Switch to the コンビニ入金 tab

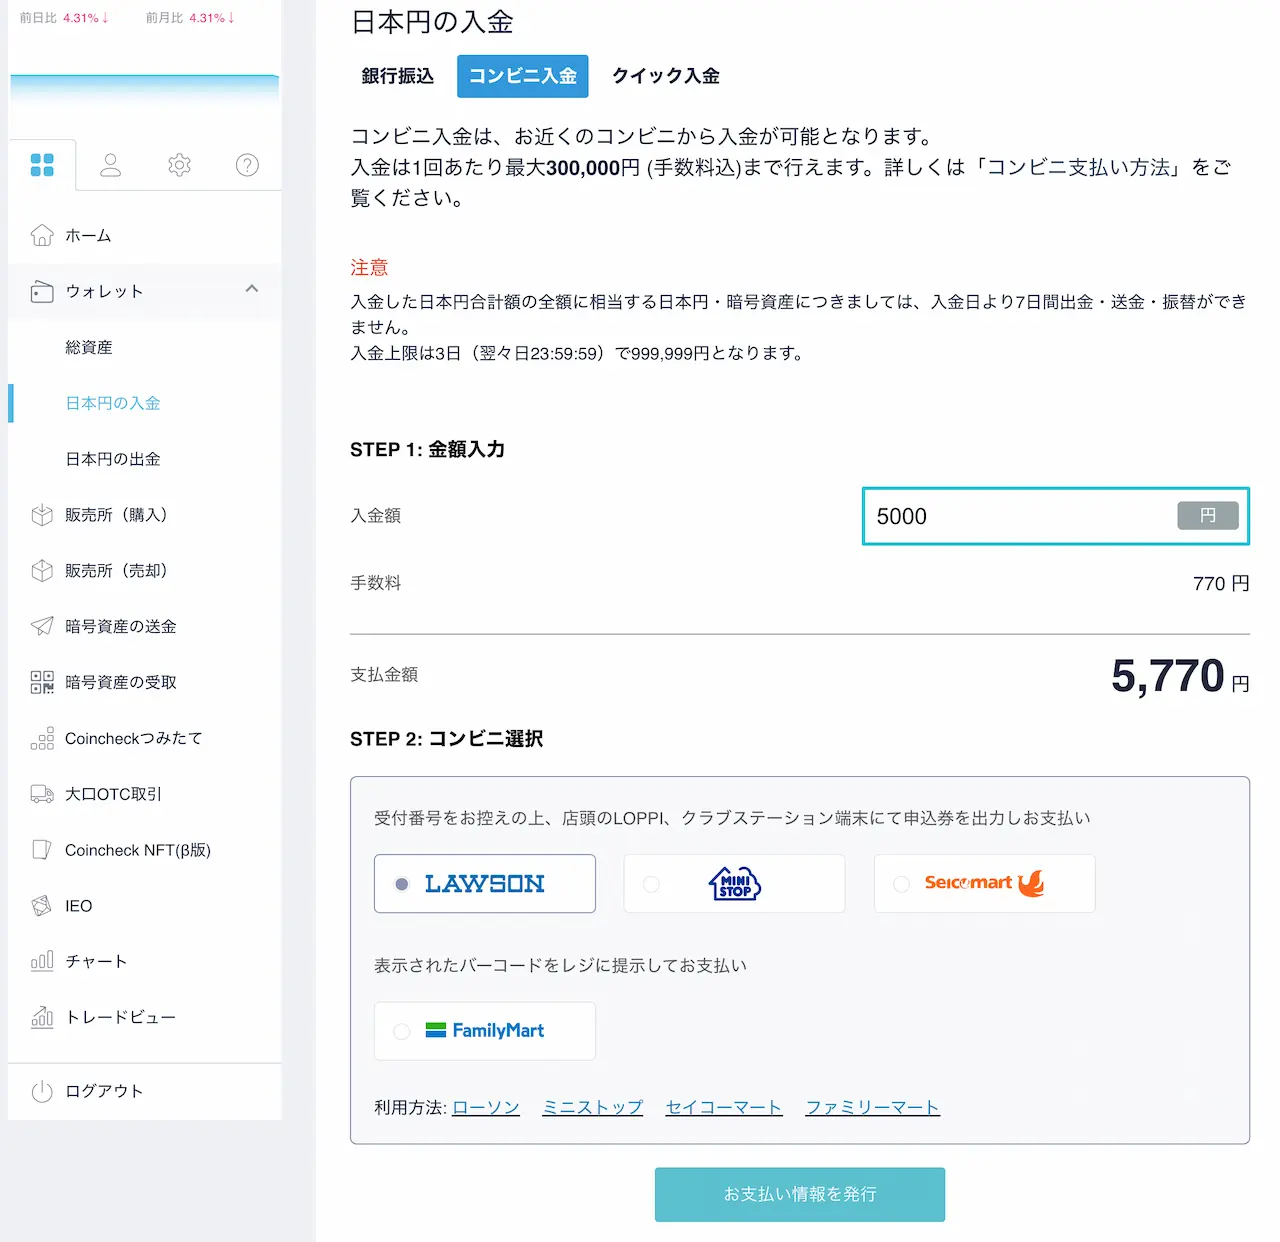tap(523, 76)
